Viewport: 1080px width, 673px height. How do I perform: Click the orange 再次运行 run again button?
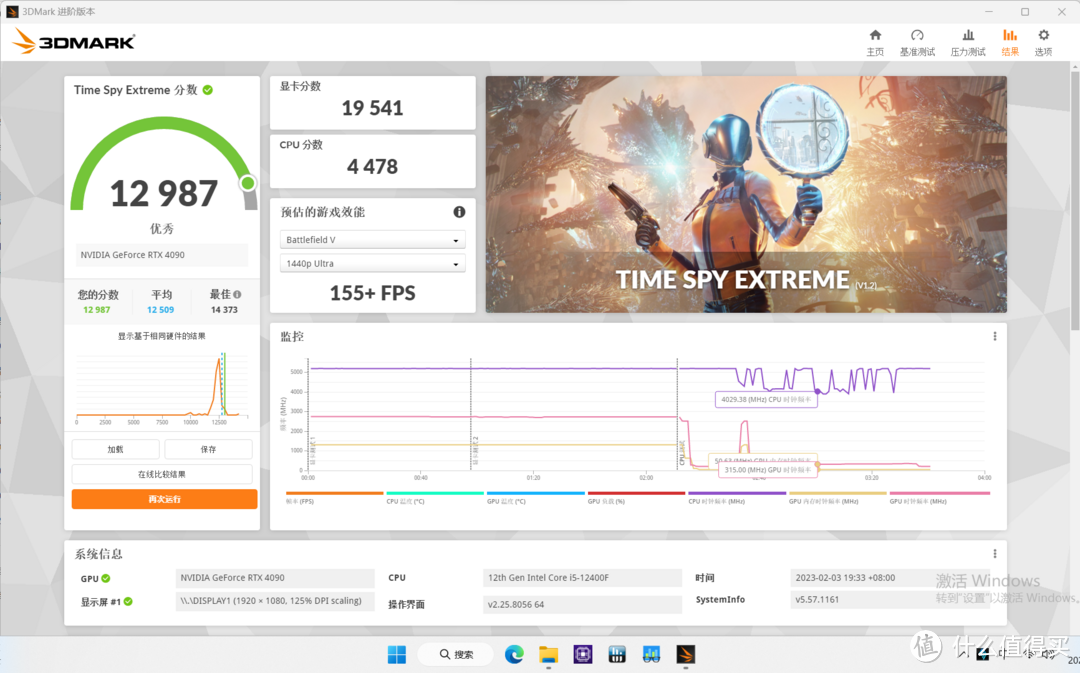[x=165, y=499]
